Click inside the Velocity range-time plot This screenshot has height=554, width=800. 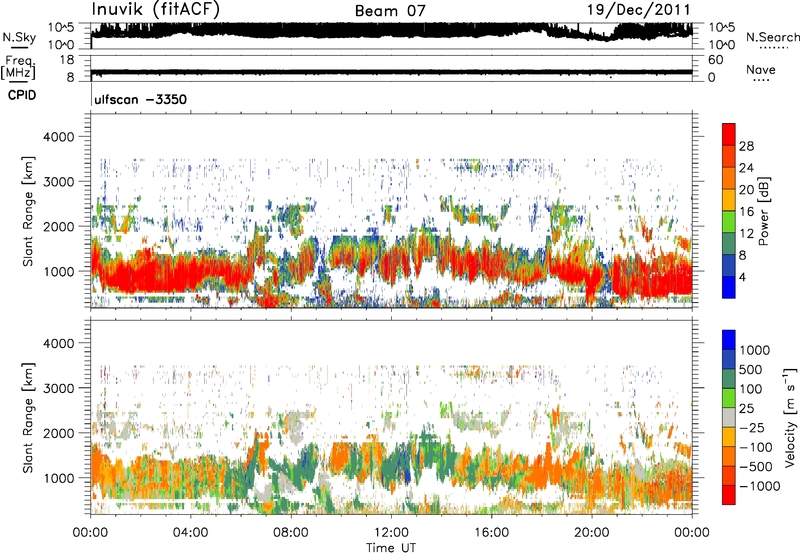tap(391, 416)
